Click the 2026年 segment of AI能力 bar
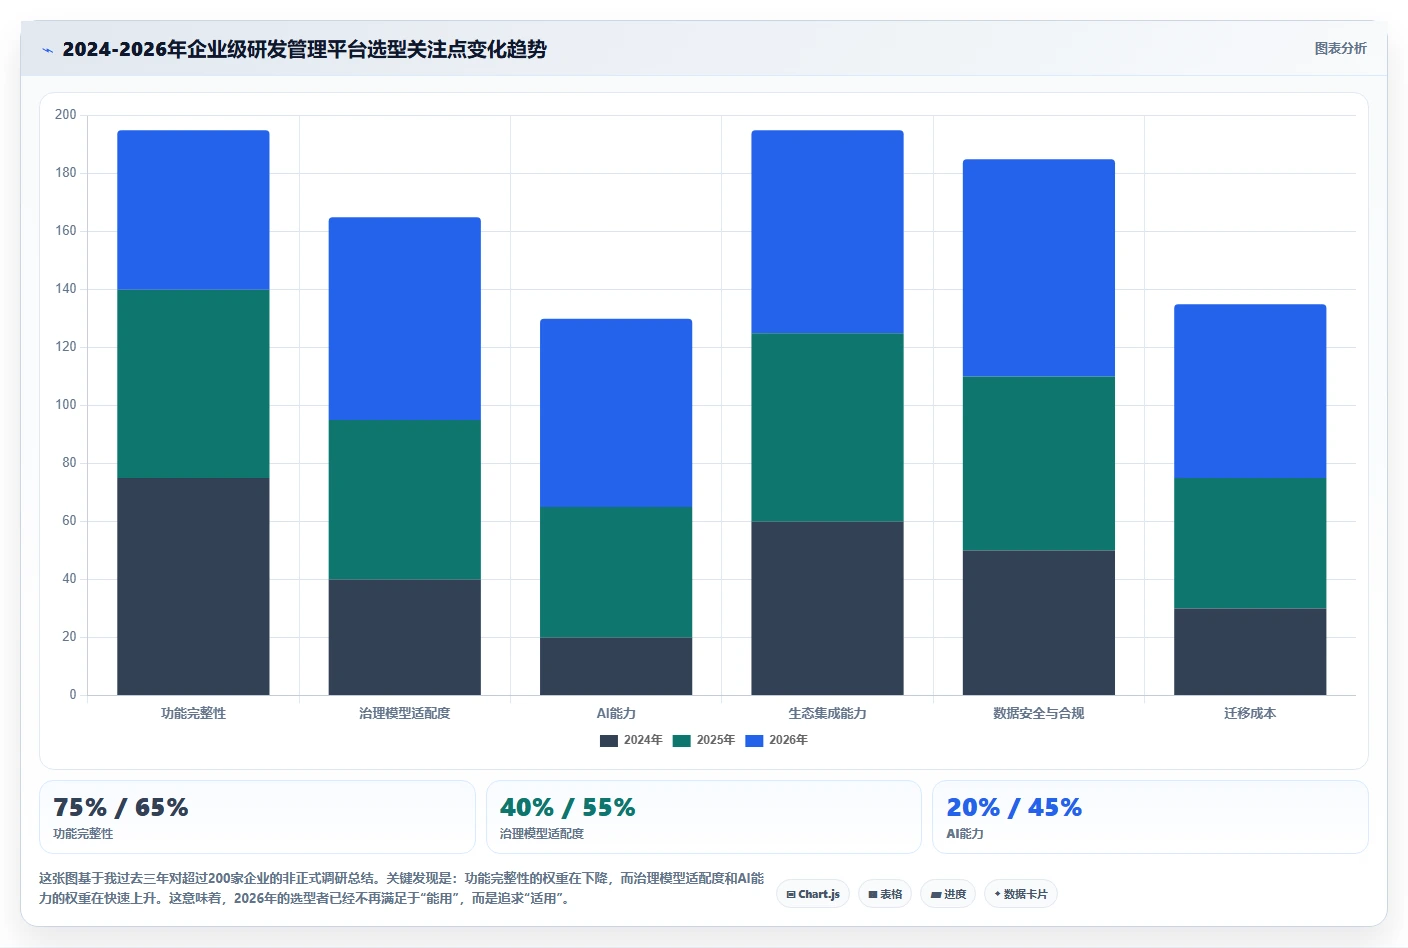1408x948 pixels. click(616, 413)
